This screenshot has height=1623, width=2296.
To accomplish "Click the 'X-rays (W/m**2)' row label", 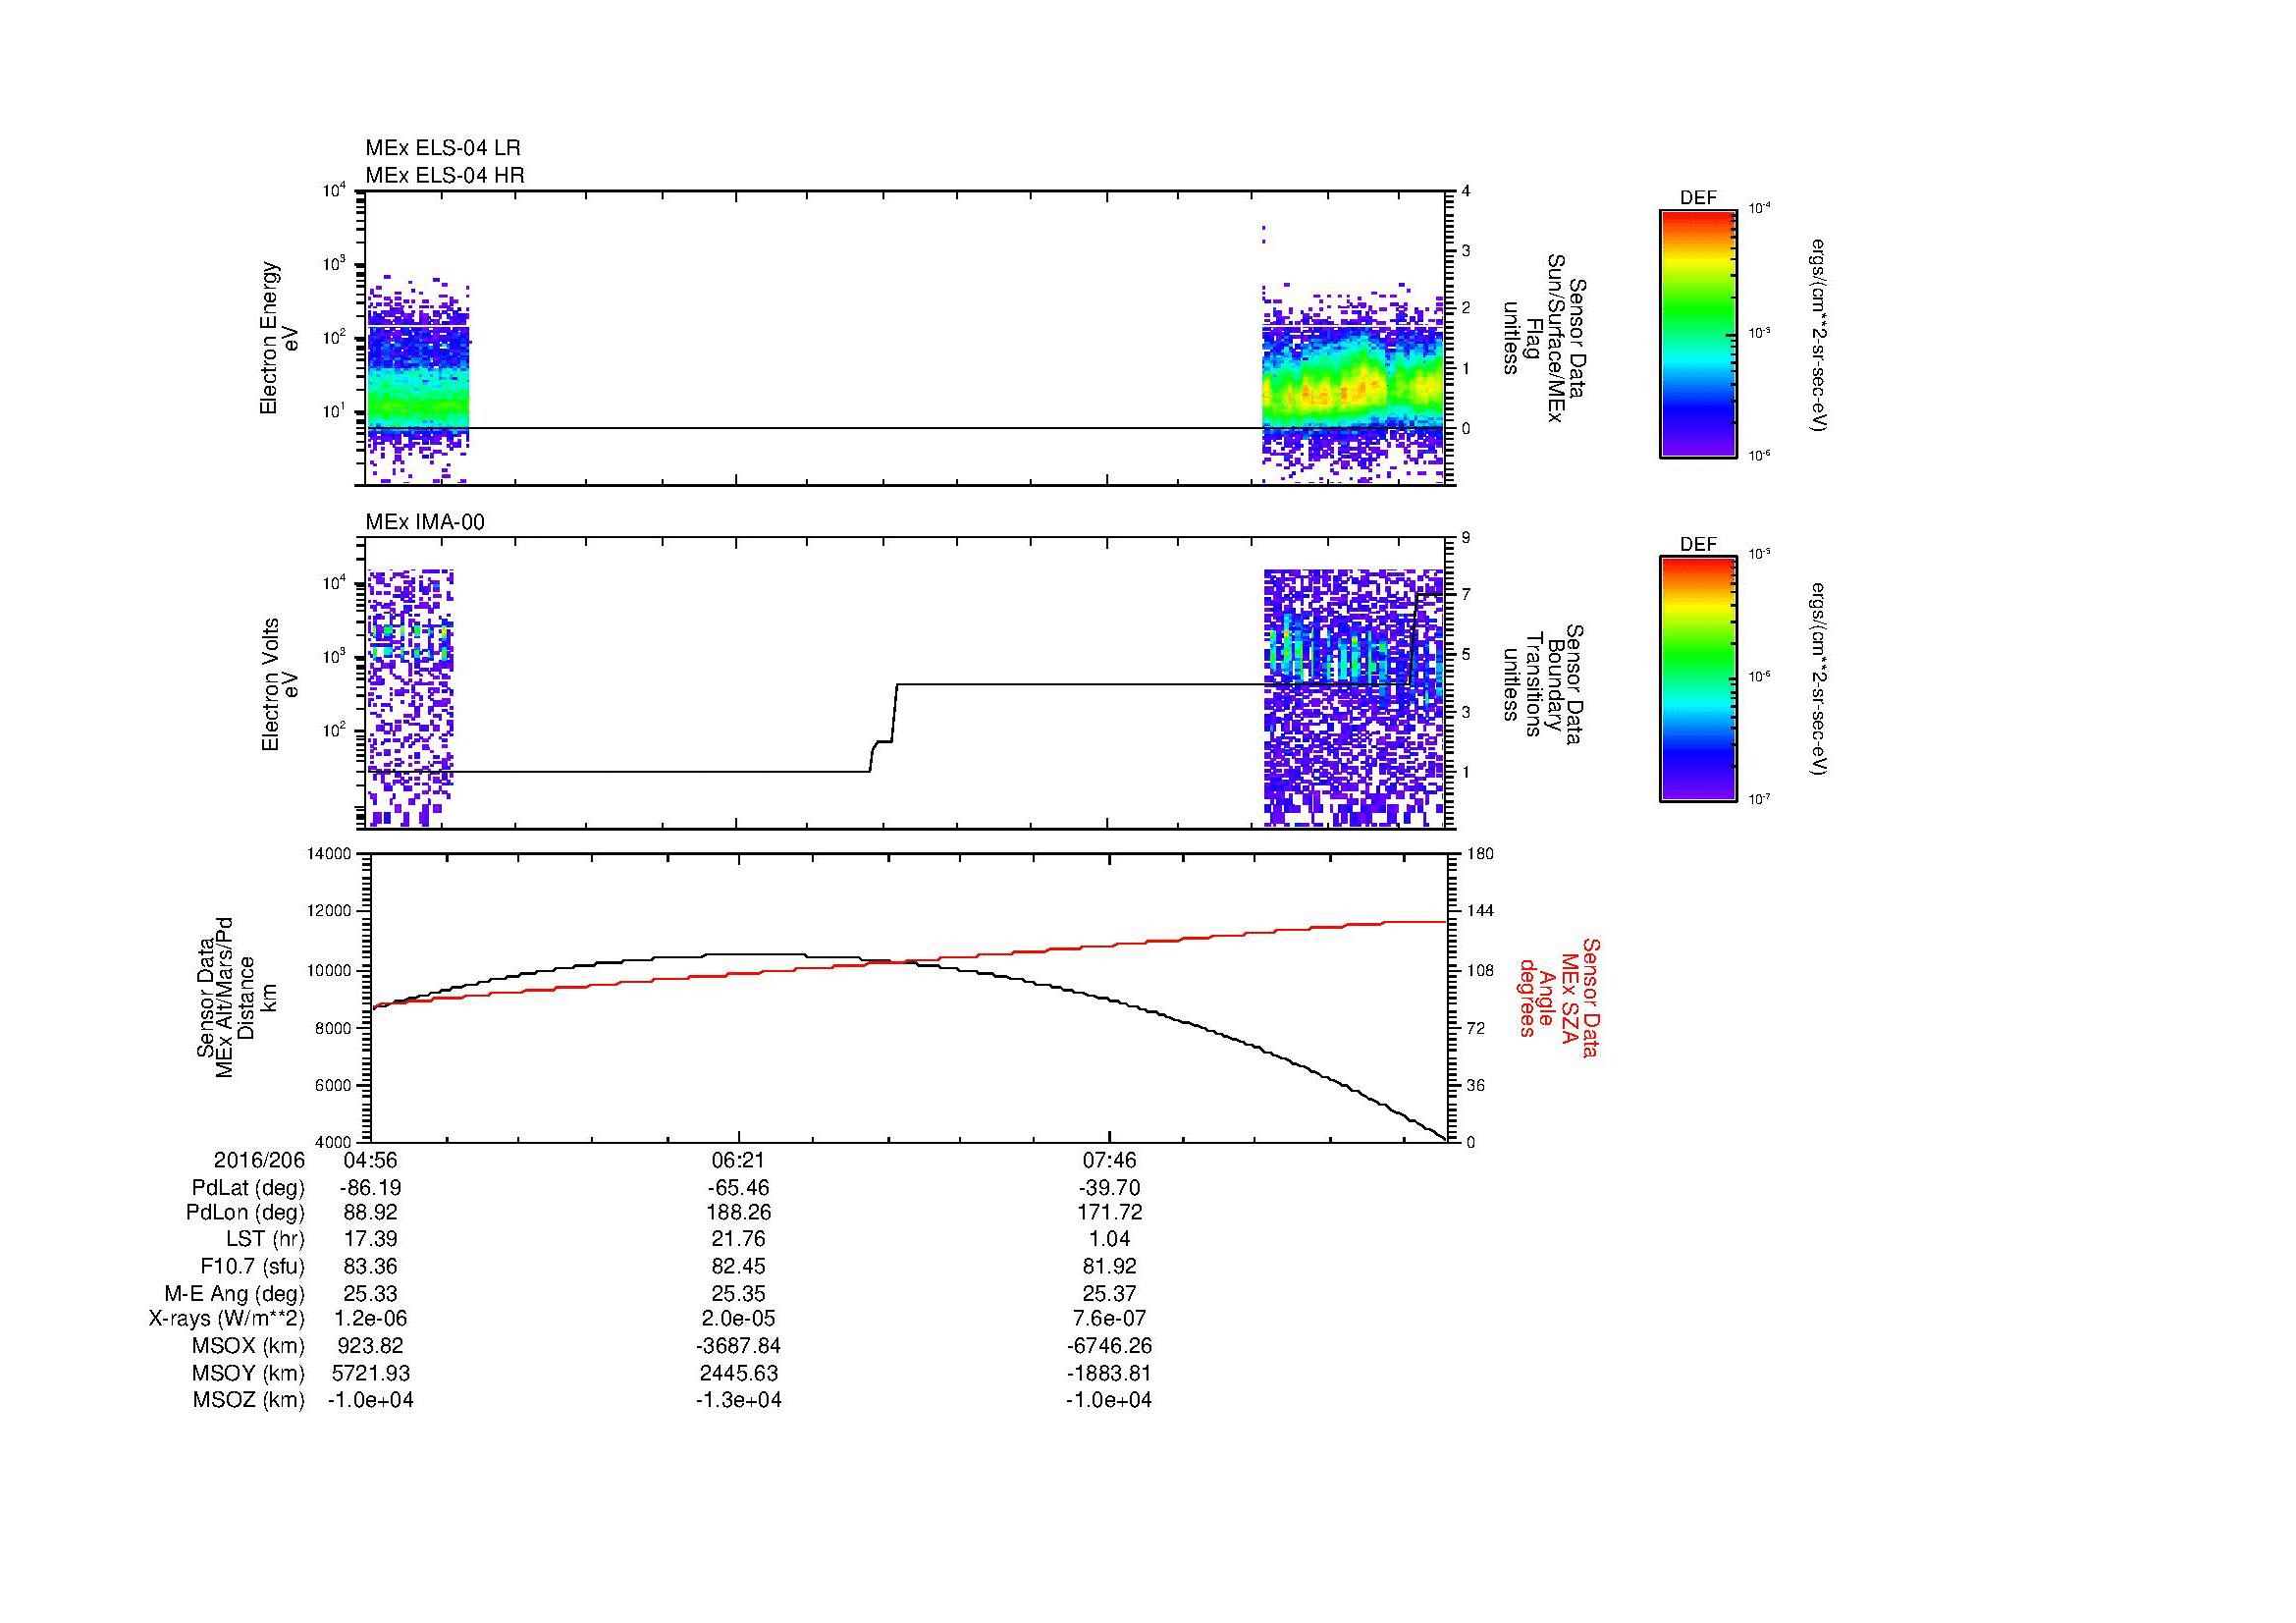I will 227,1319.
